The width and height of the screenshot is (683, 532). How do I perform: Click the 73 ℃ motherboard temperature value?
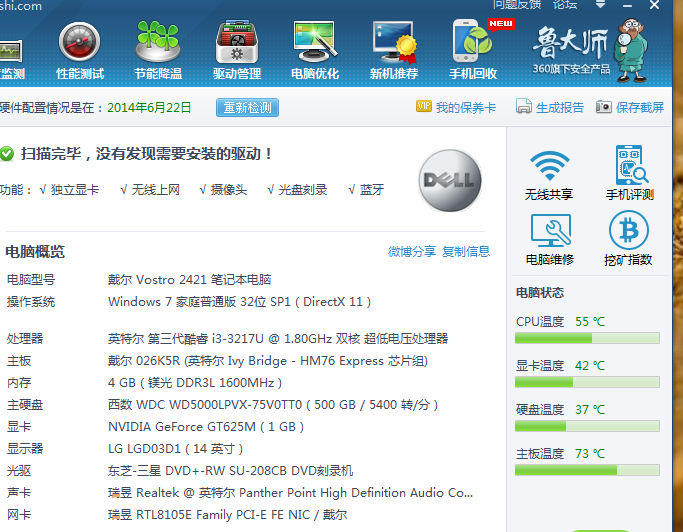coord(590,454)
